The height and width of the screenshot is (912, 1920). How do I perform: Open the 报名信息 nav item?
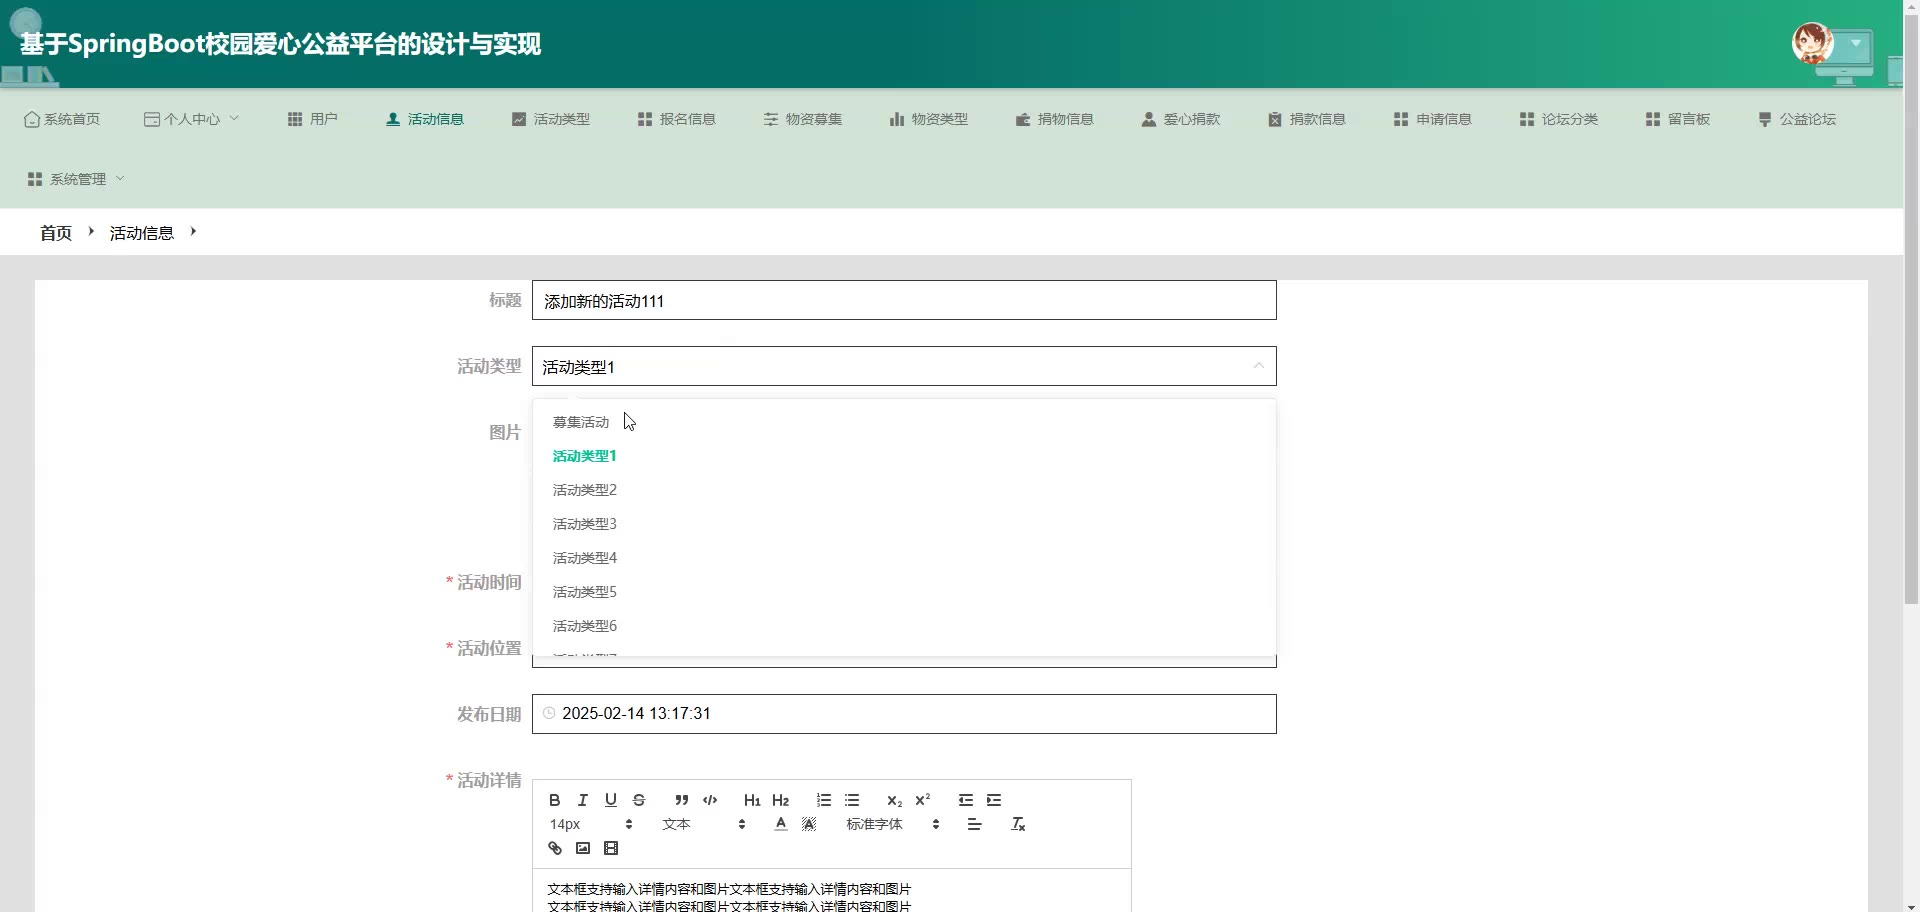(677, 119)
